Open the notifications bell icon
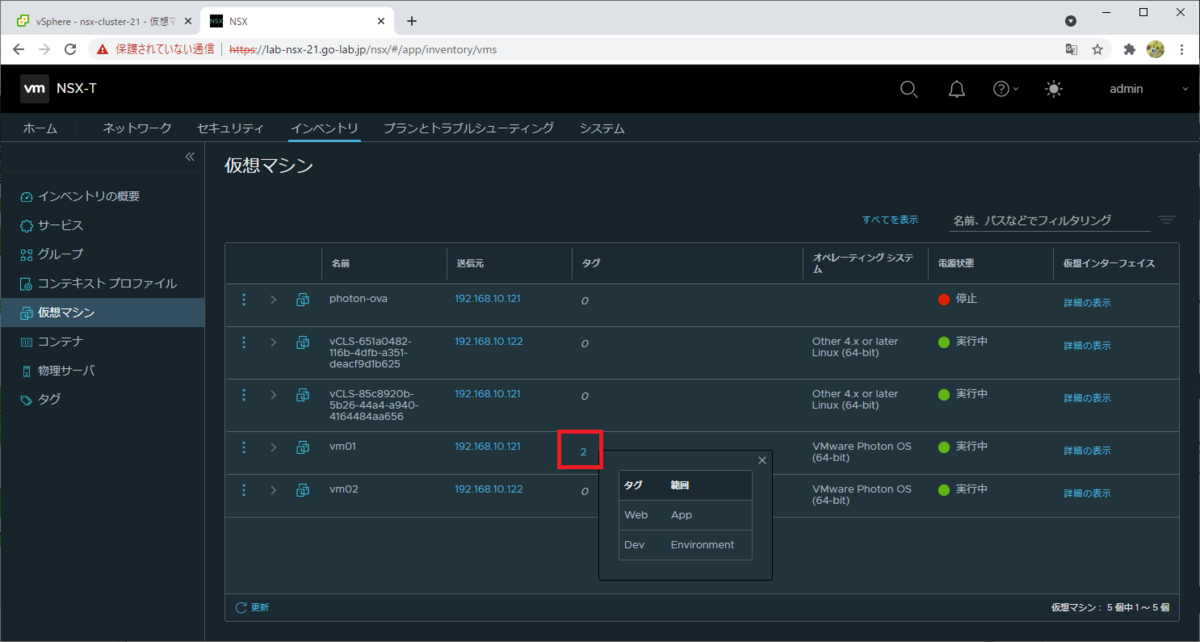This screenshot has height=642, width=1200. click(x=957, y=89)
